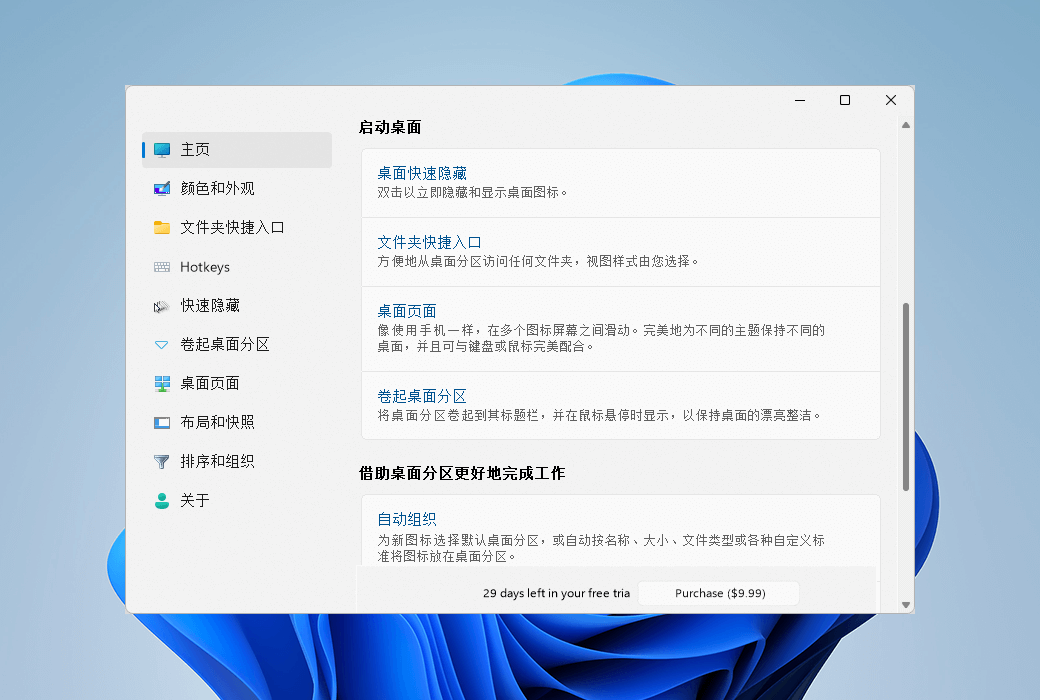The height and width of the screenshot is (700, 1040).
Task: Click the yellow folder icon for 文件夹快捷入口
Action: click(162, 228)
